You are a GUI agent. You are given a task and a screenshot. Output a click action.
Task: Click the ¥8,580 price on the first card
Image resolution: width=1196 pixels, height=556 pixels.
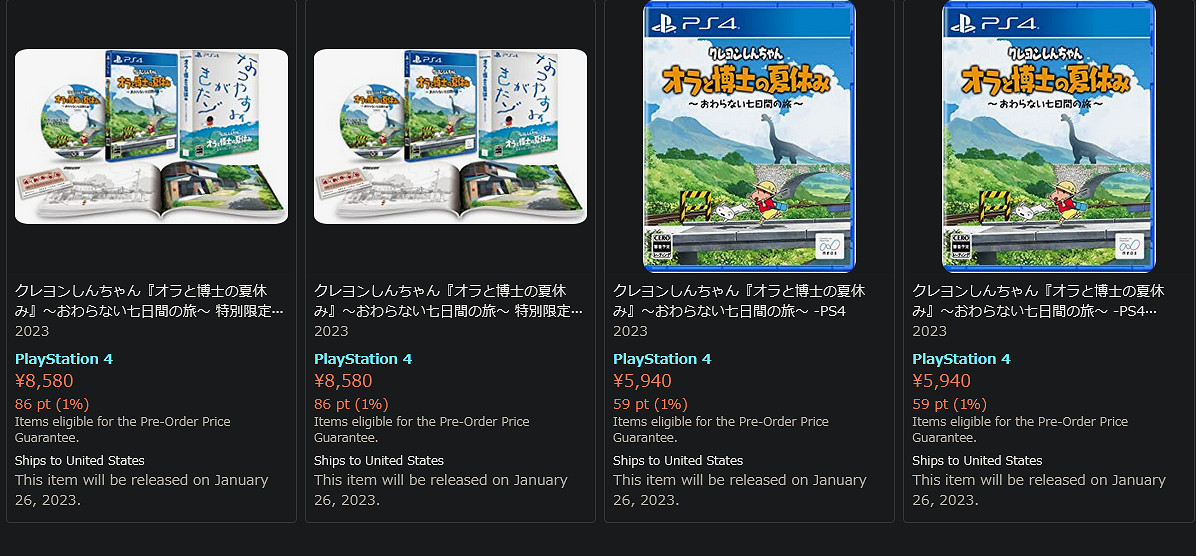click(44, 381)
